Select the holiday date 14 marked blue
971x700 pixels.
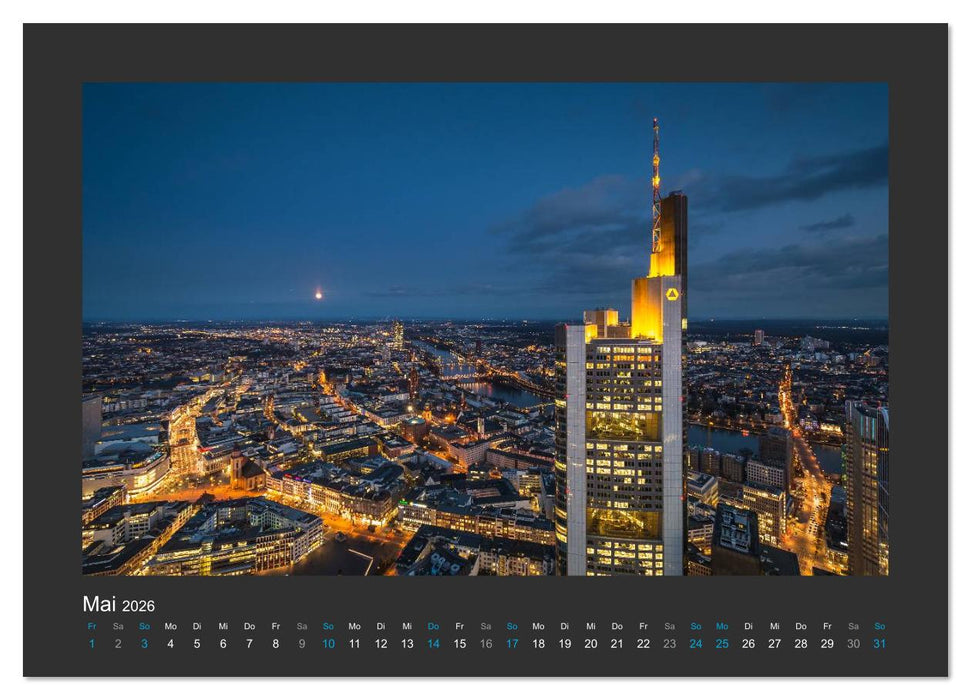[x=433, y=643]
